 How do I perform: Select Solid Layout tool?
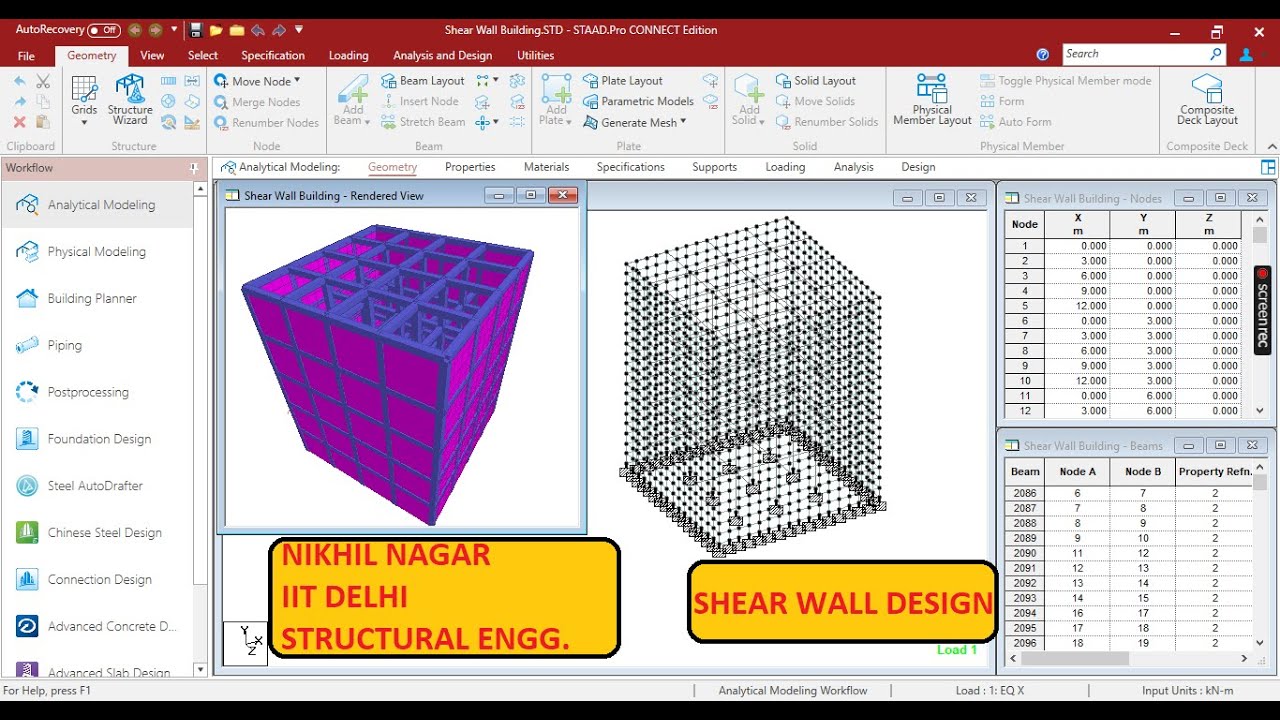pos(815,81)
